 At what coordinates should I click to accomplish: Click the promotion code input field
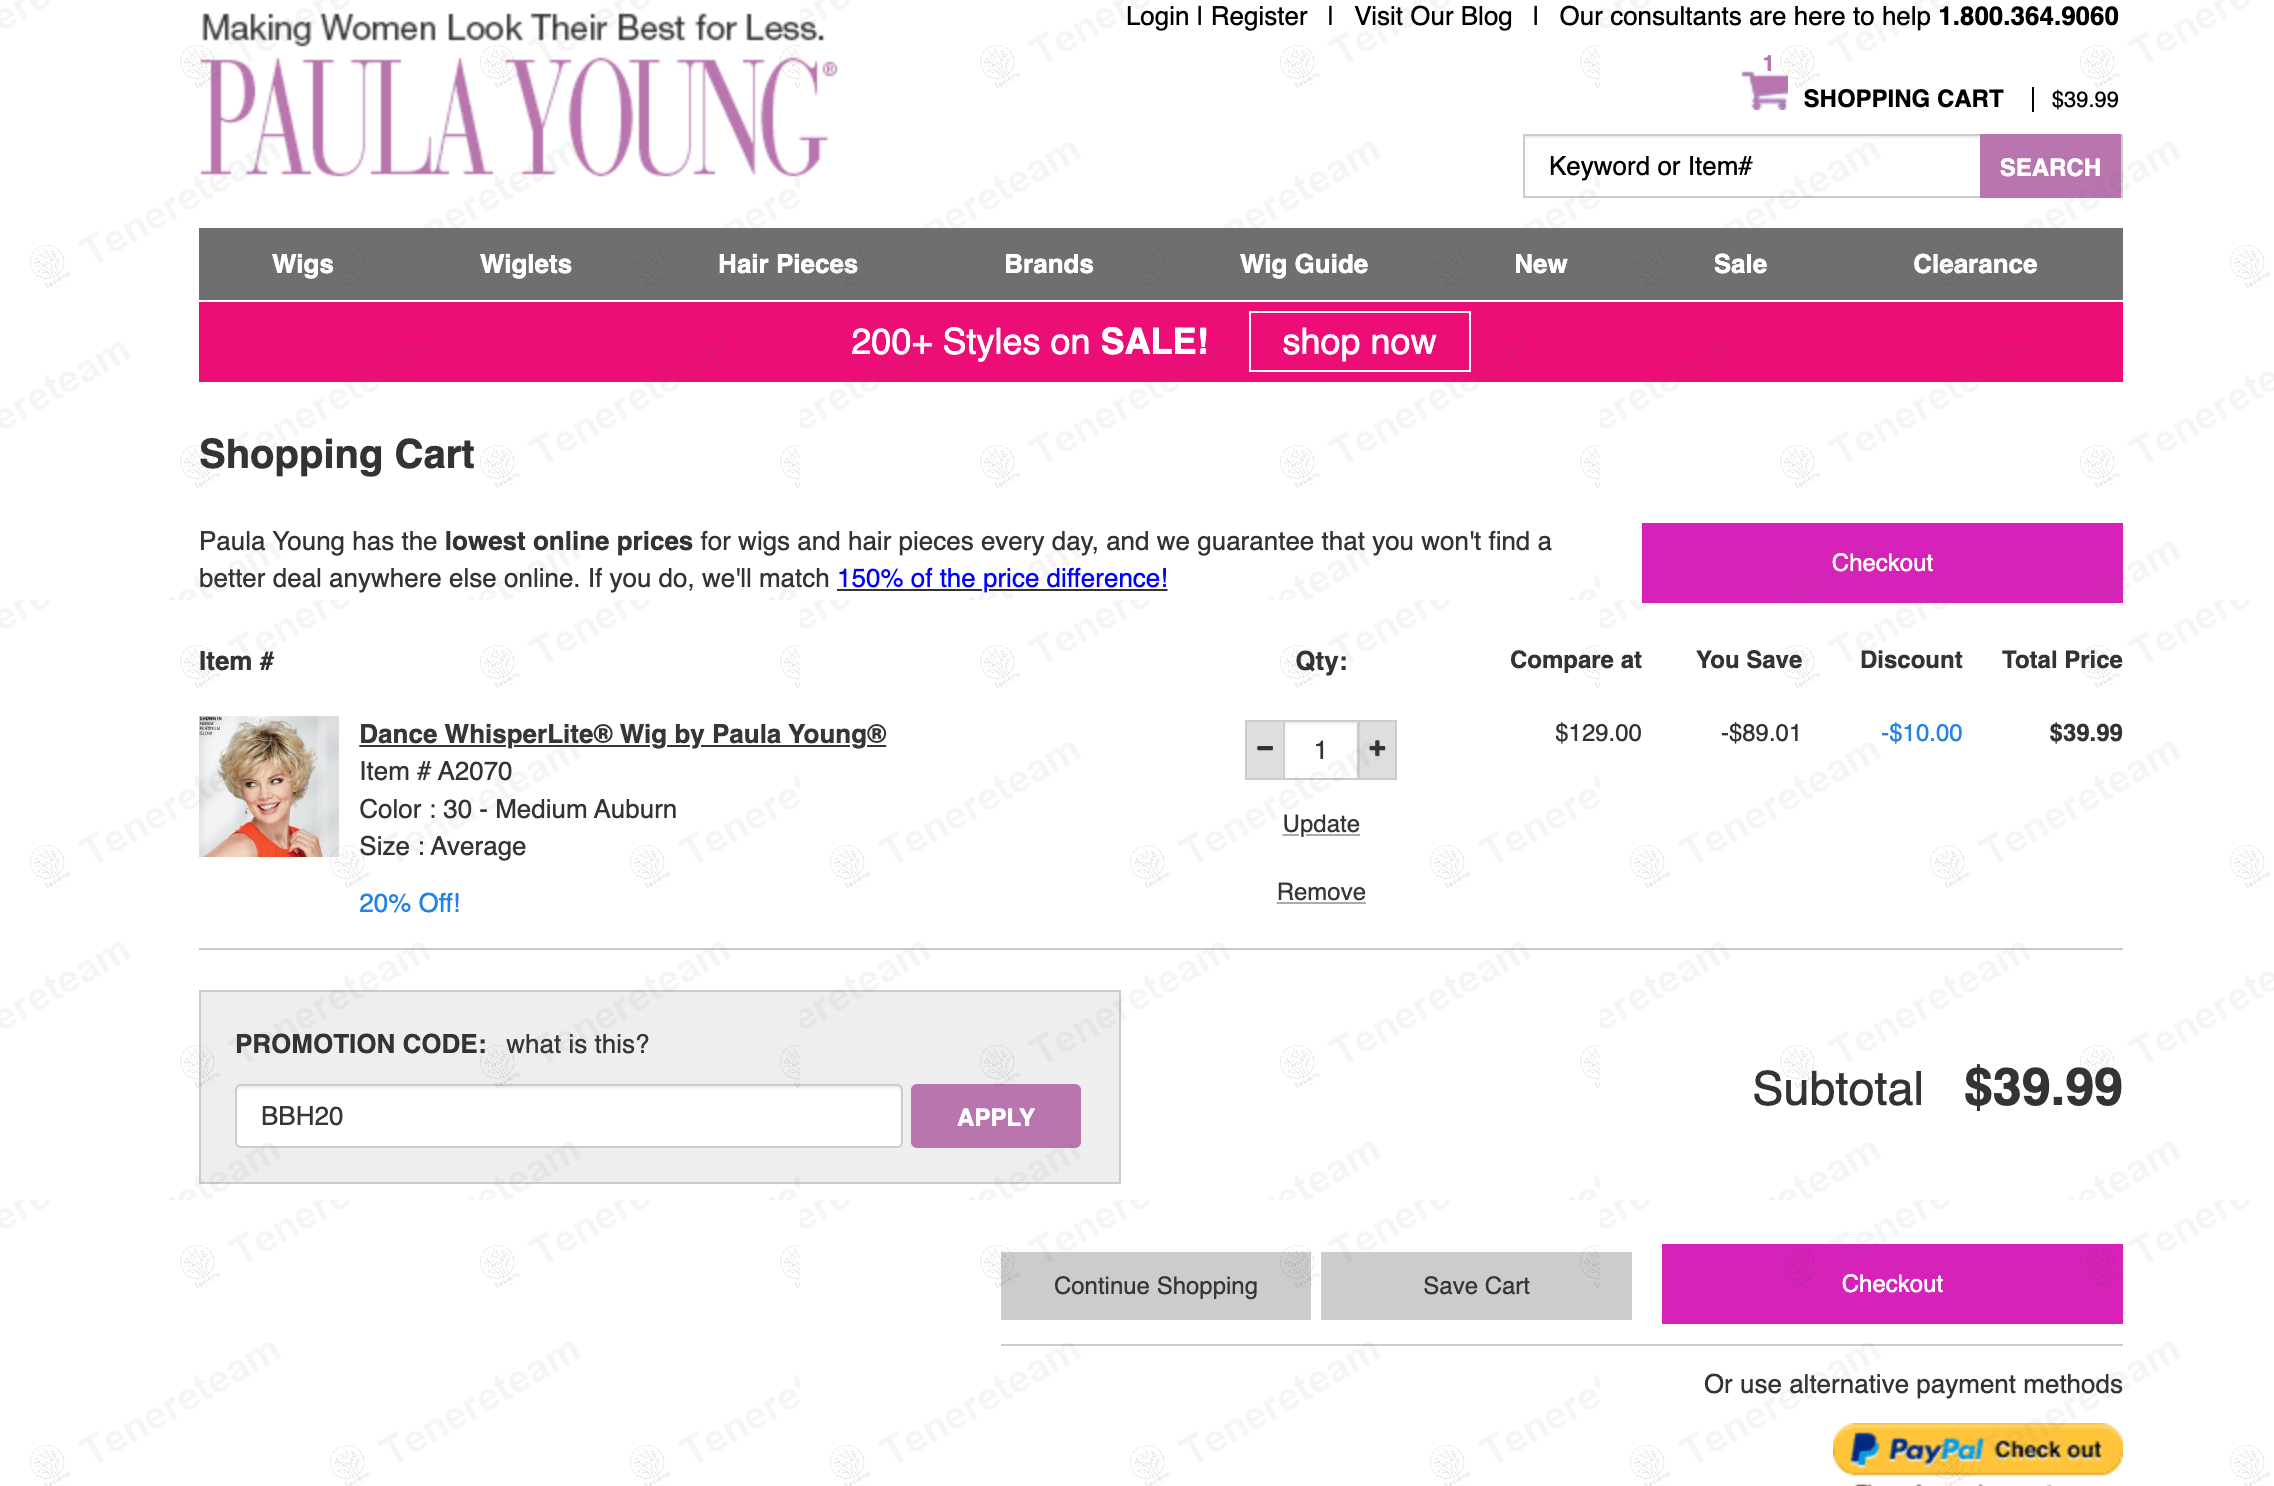(568, 1116)
